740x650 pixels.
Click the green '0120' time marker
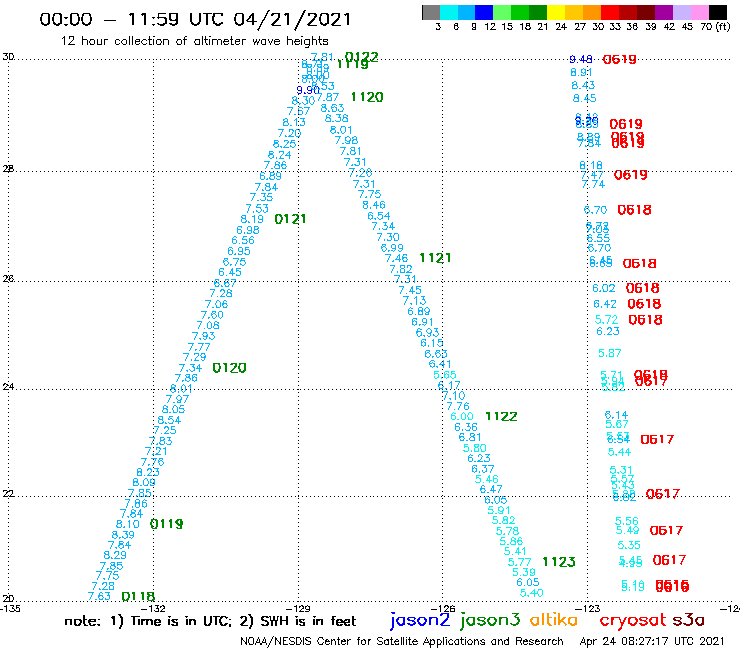(229, 368)
